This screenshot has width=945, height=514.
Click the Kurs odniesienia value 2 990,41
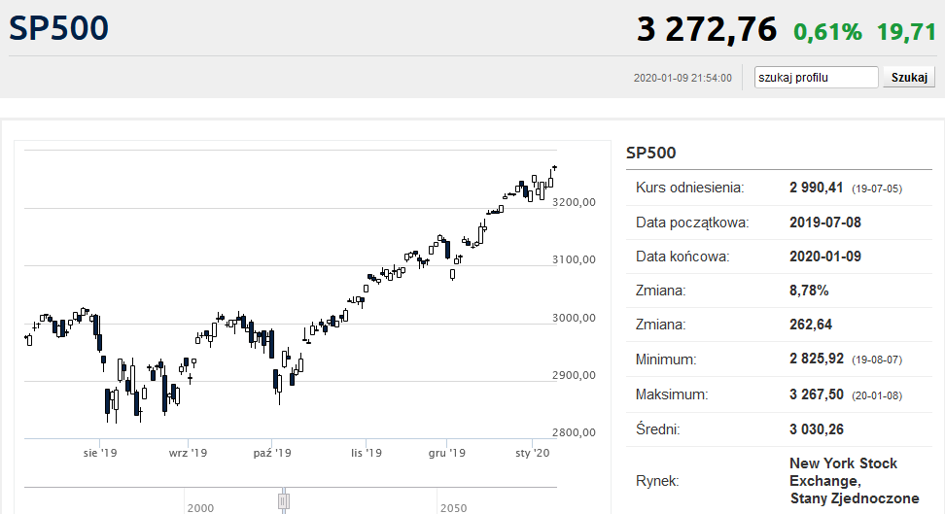click(x=816, y=188)
